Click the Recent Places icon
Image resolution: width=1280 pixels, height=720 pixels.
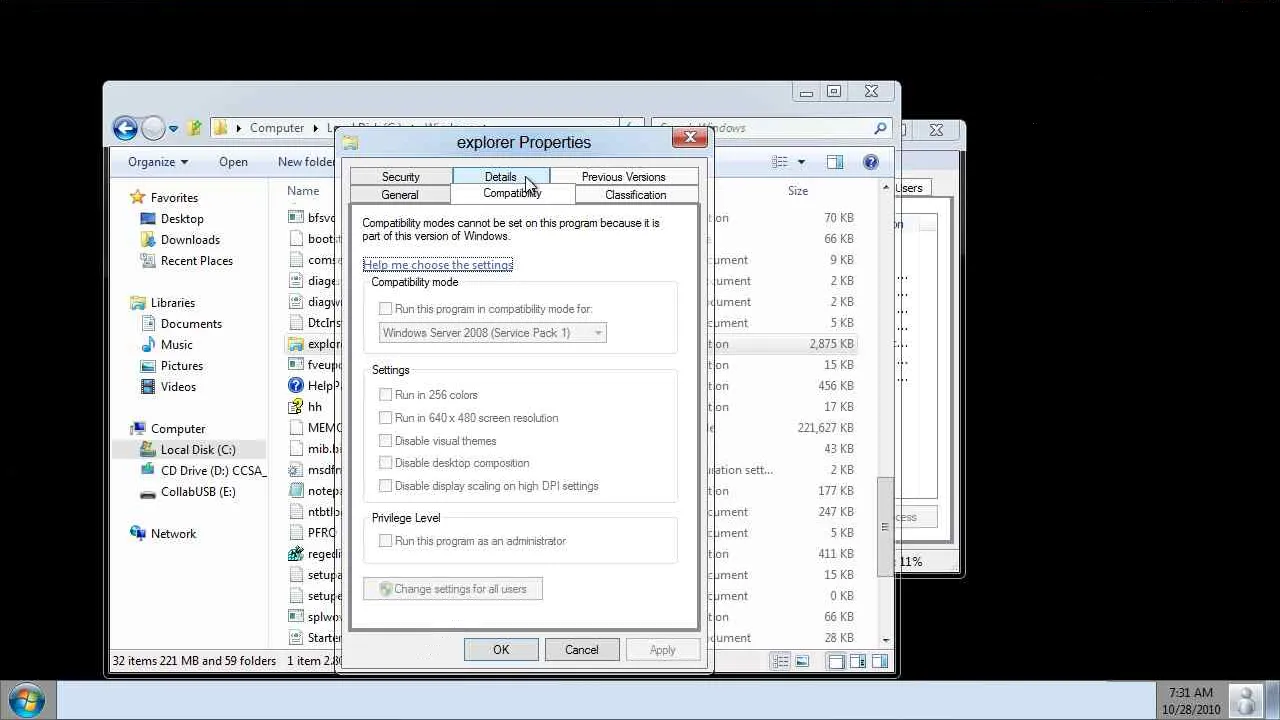click(148, 261)
